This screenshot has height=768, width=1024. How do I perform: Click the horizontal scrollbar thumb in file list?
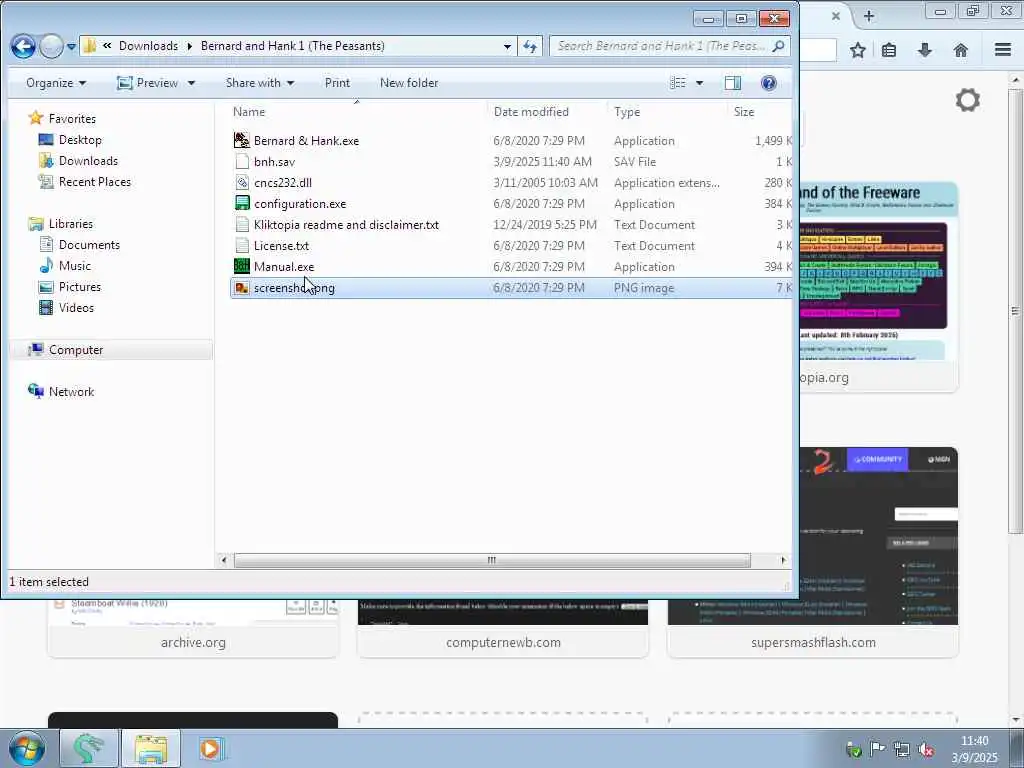492,560
